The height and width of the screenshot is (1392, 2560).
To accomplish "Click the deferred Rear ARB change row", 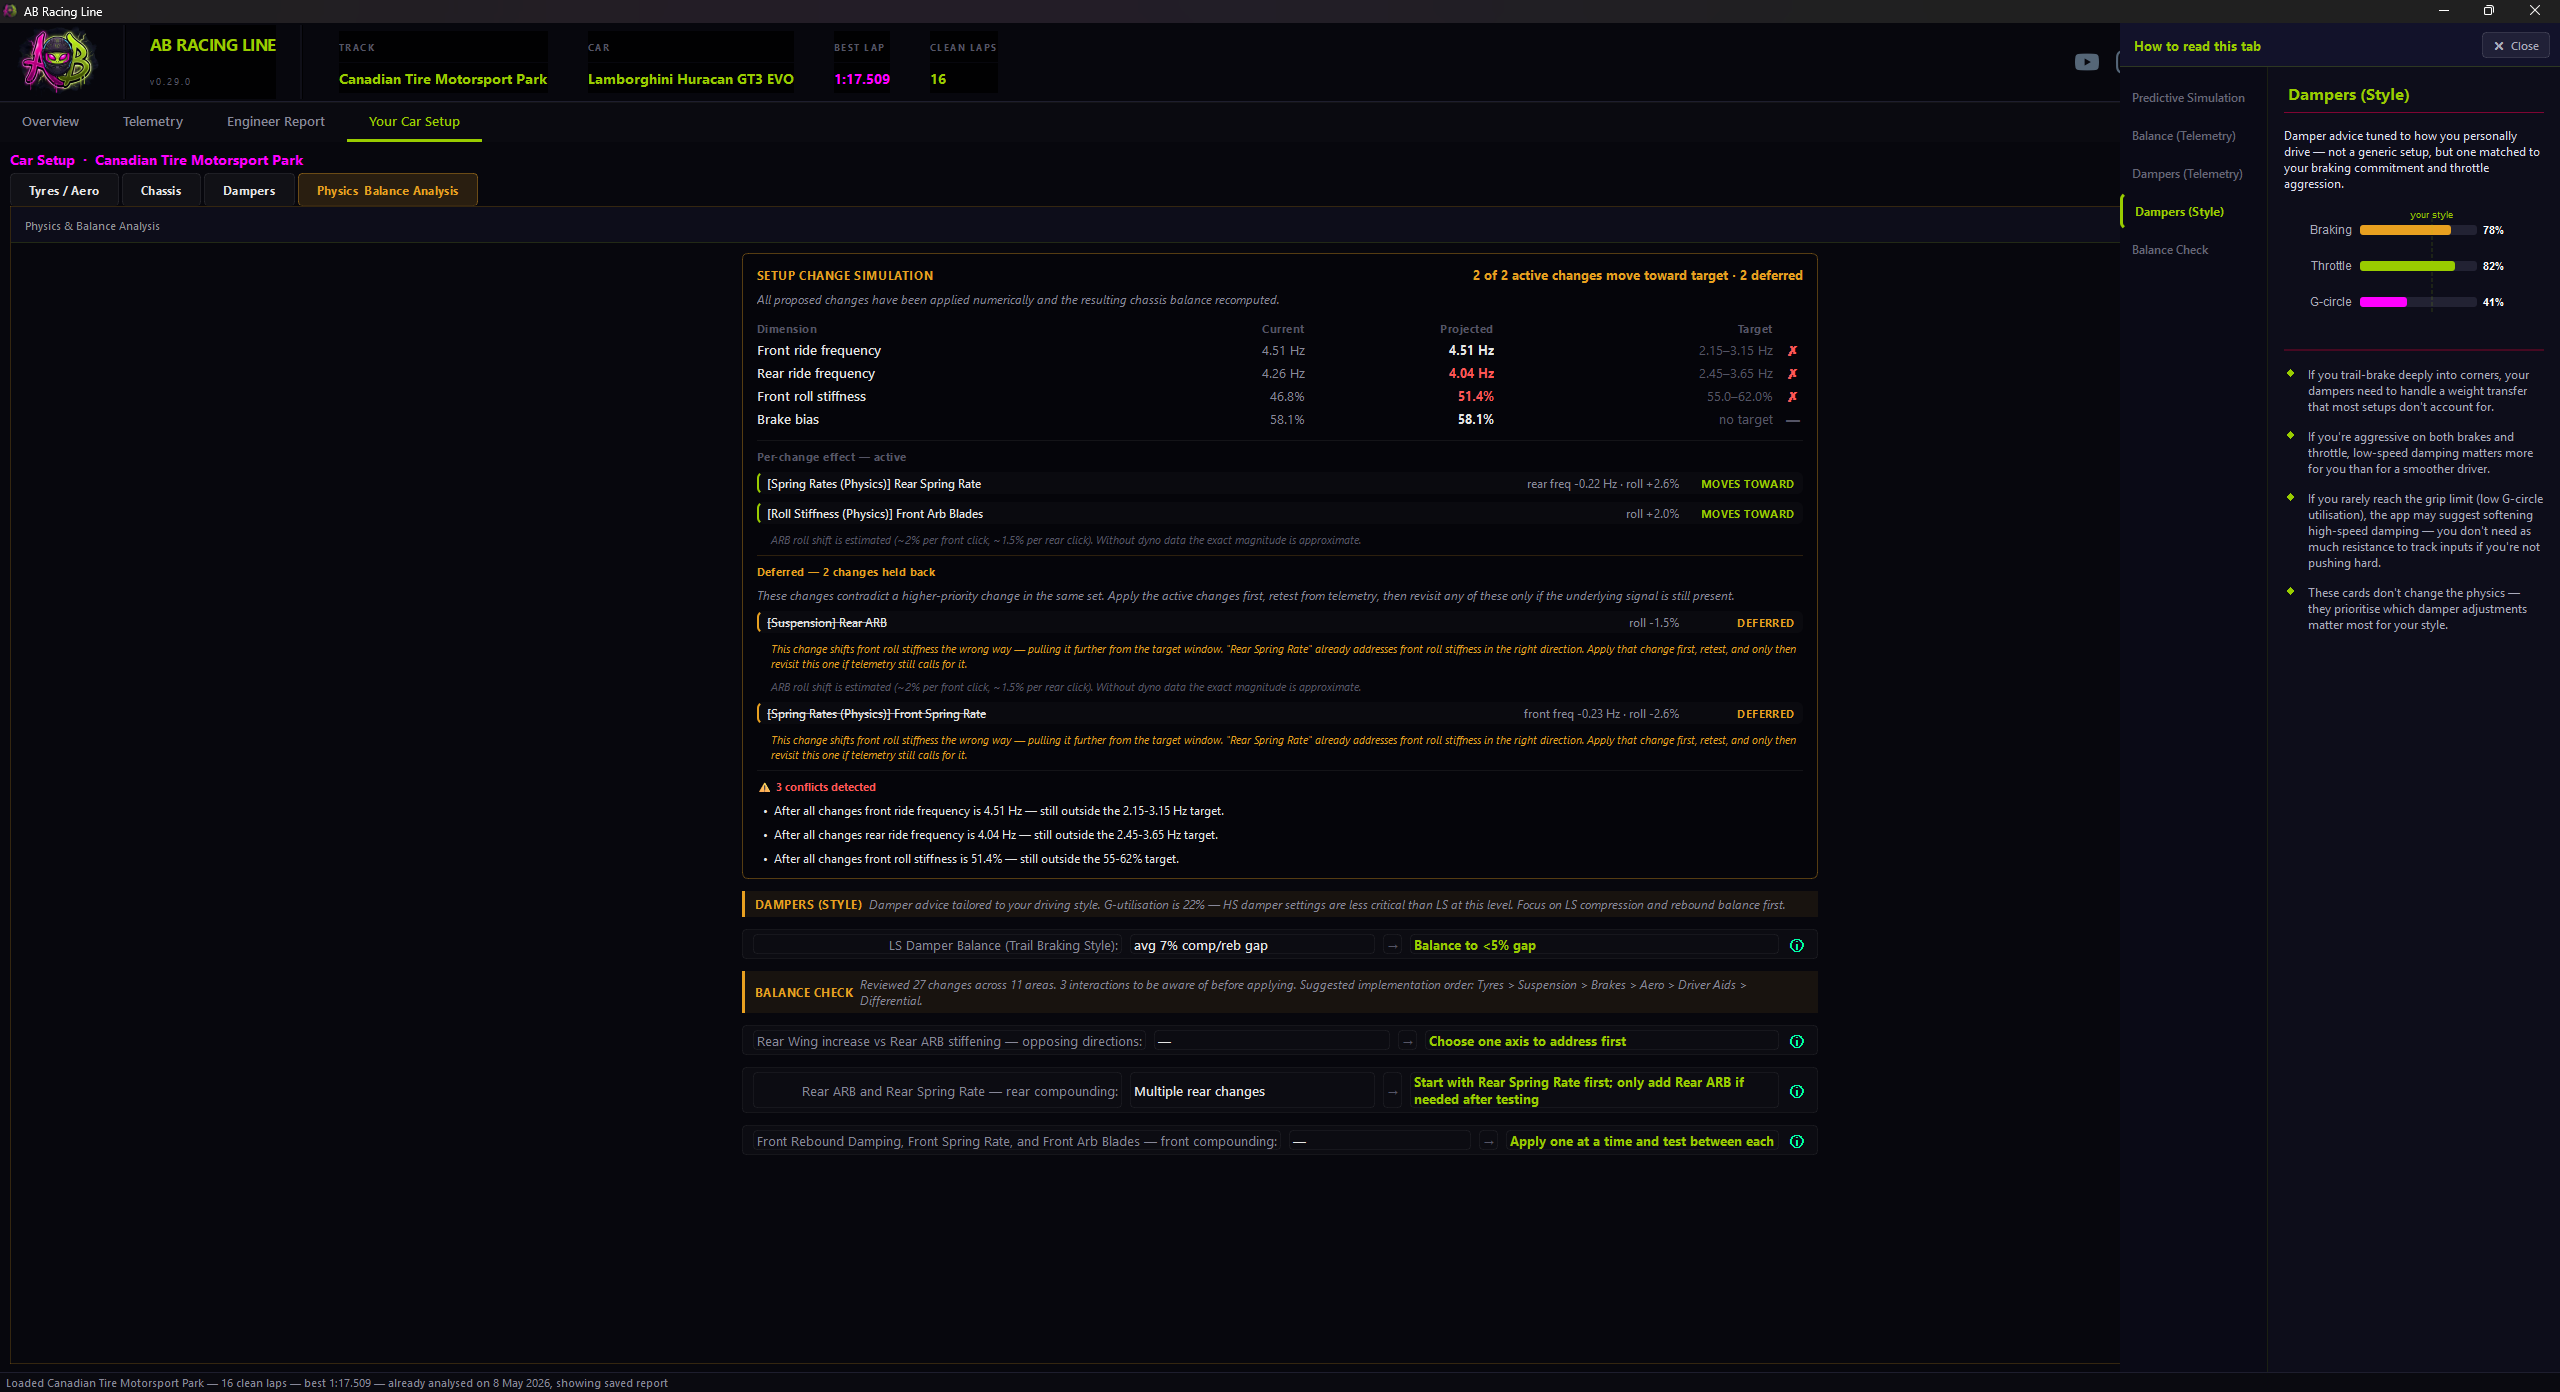I will [1279, 623].
